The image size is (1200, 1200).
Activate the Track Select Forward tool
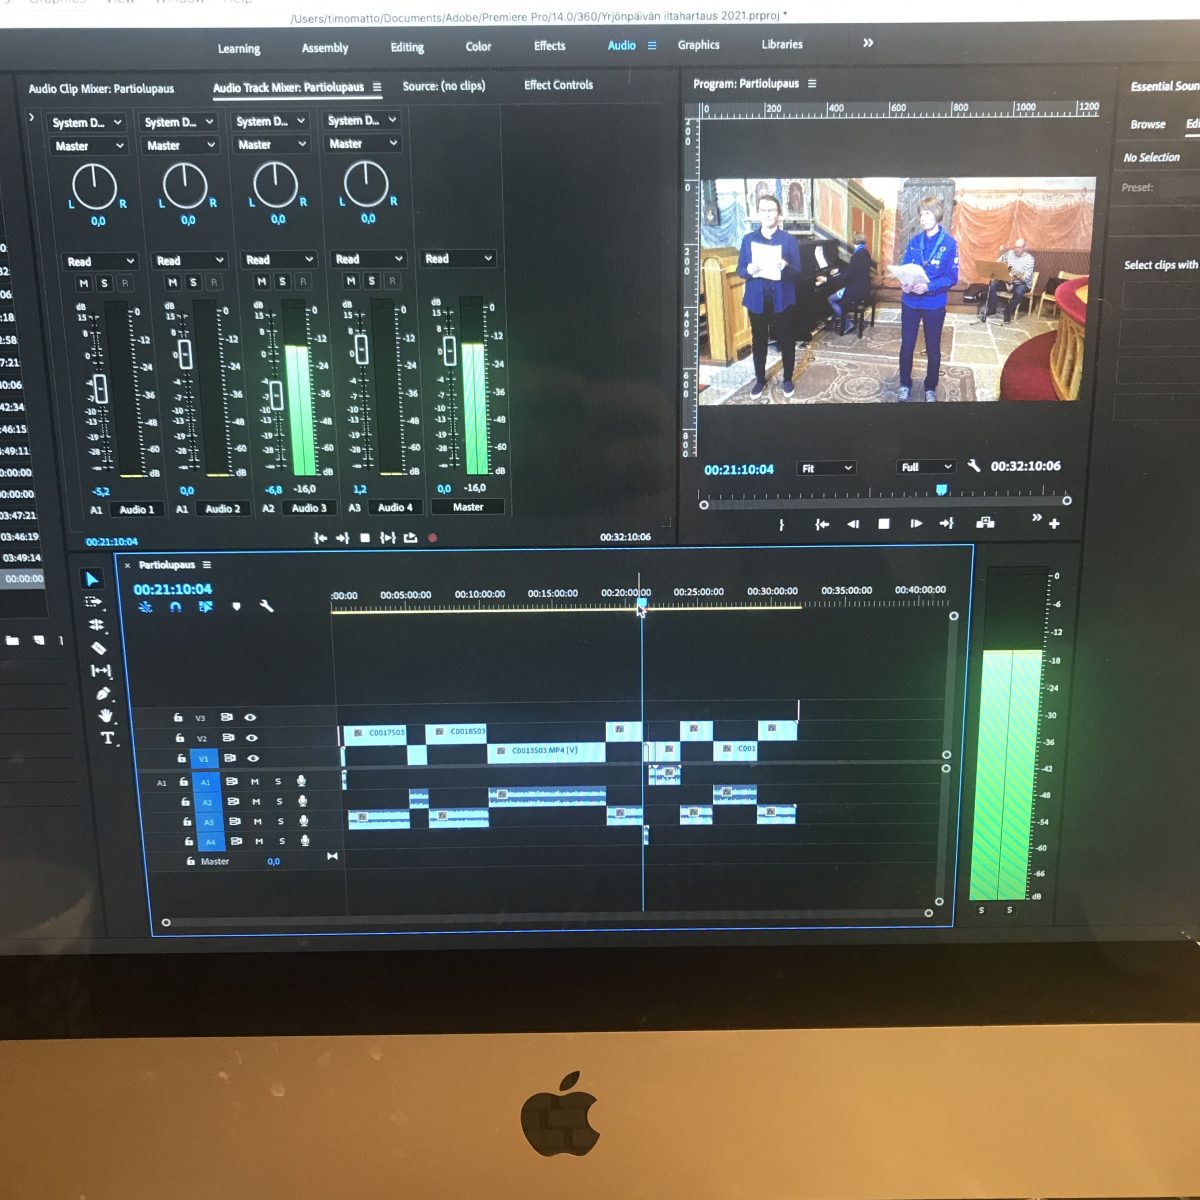tap(94, 602)
